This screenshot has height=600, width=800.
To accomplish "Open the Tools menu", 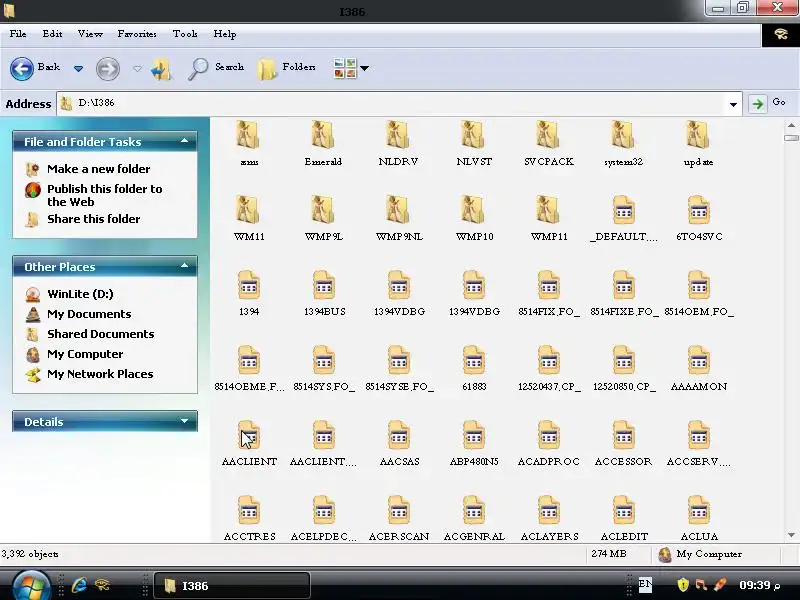I will (185, 34).
